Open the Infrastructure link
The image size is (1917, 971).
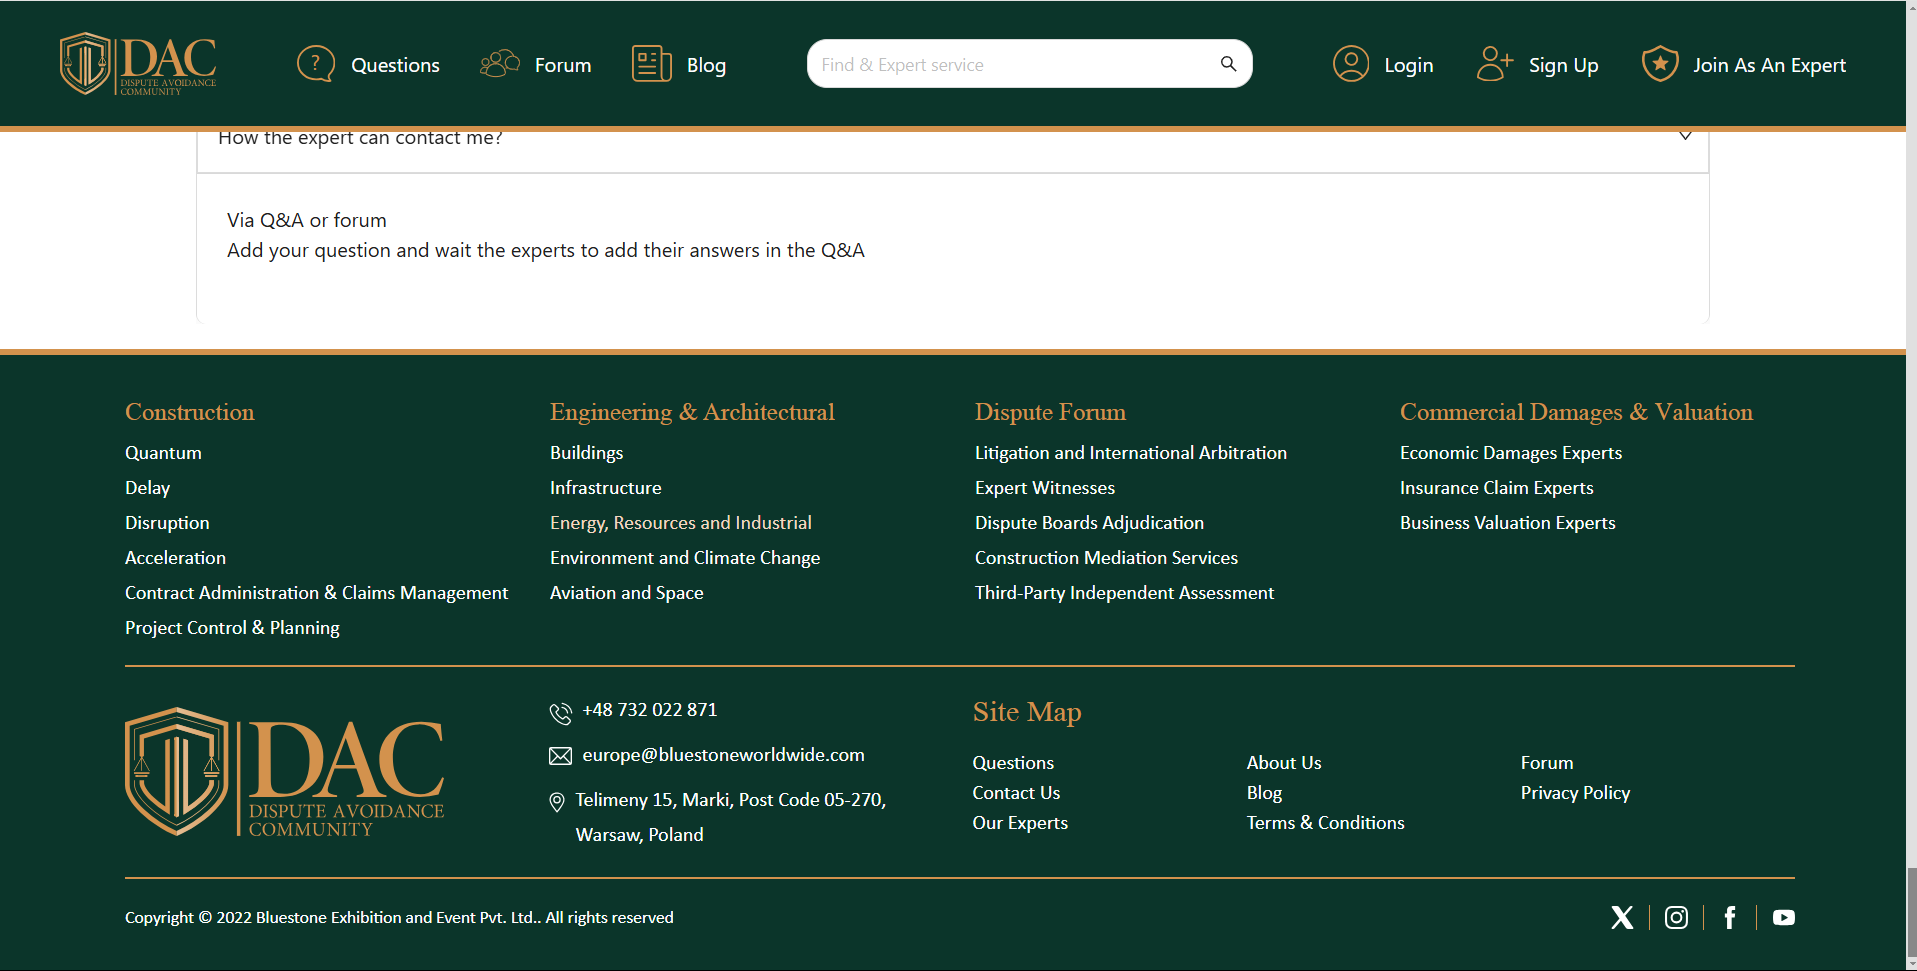(605, 488)
